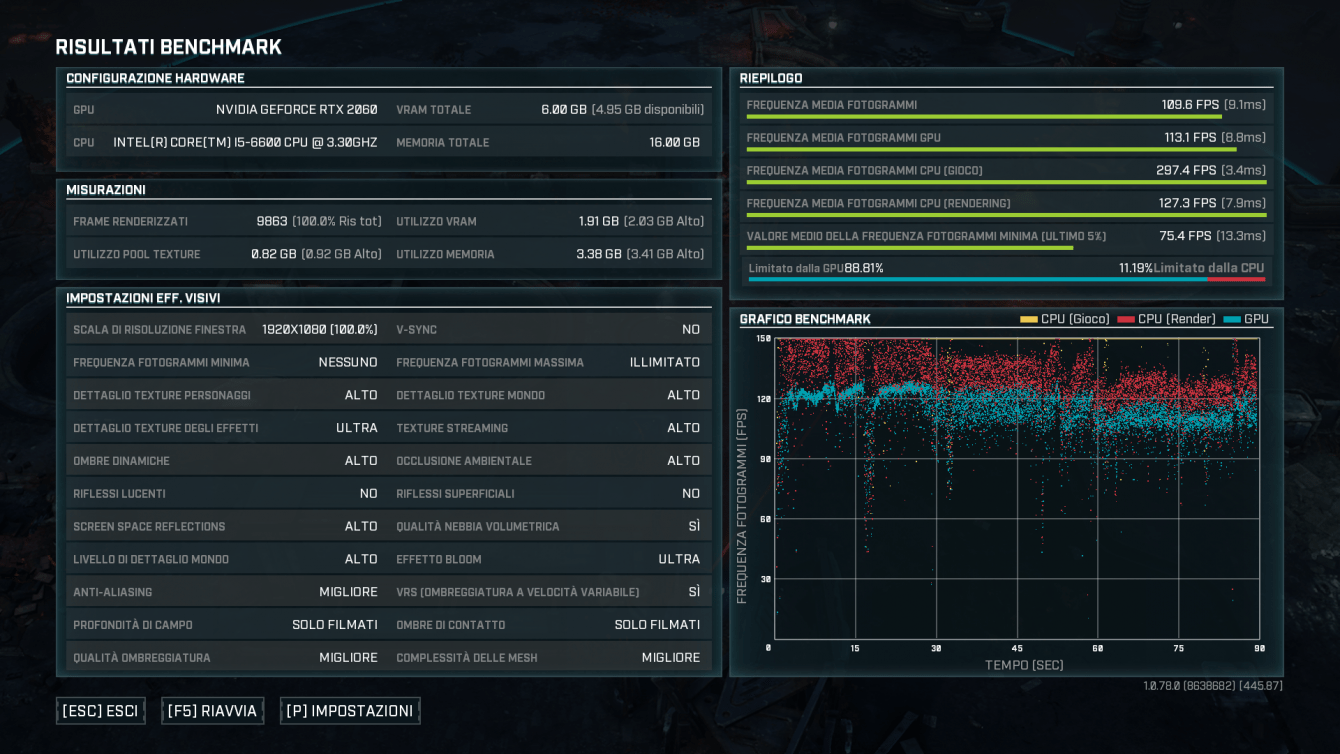Click the "INTEL(R) CORE(TM) I5-6600" CPU name
Screen dimensions: 1340x754
tap(245, 143)
